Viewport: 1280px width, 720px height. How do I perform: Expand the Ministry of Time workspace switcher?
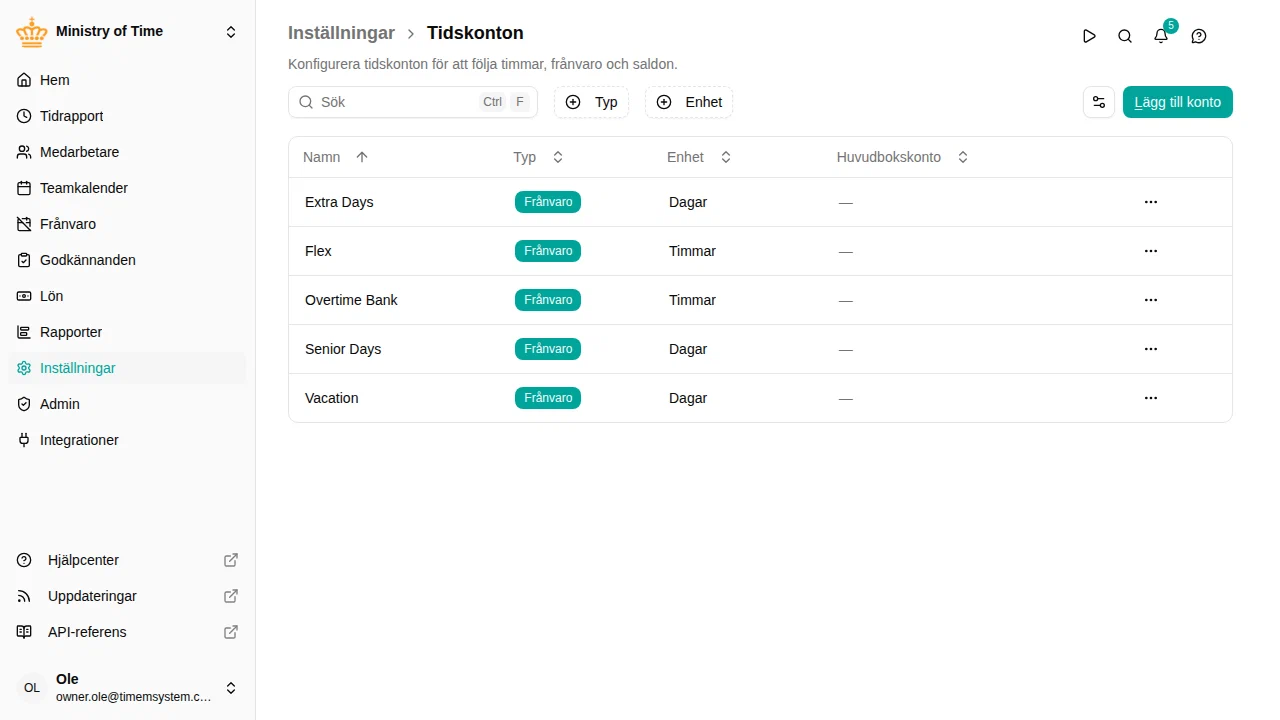point(231,32)
